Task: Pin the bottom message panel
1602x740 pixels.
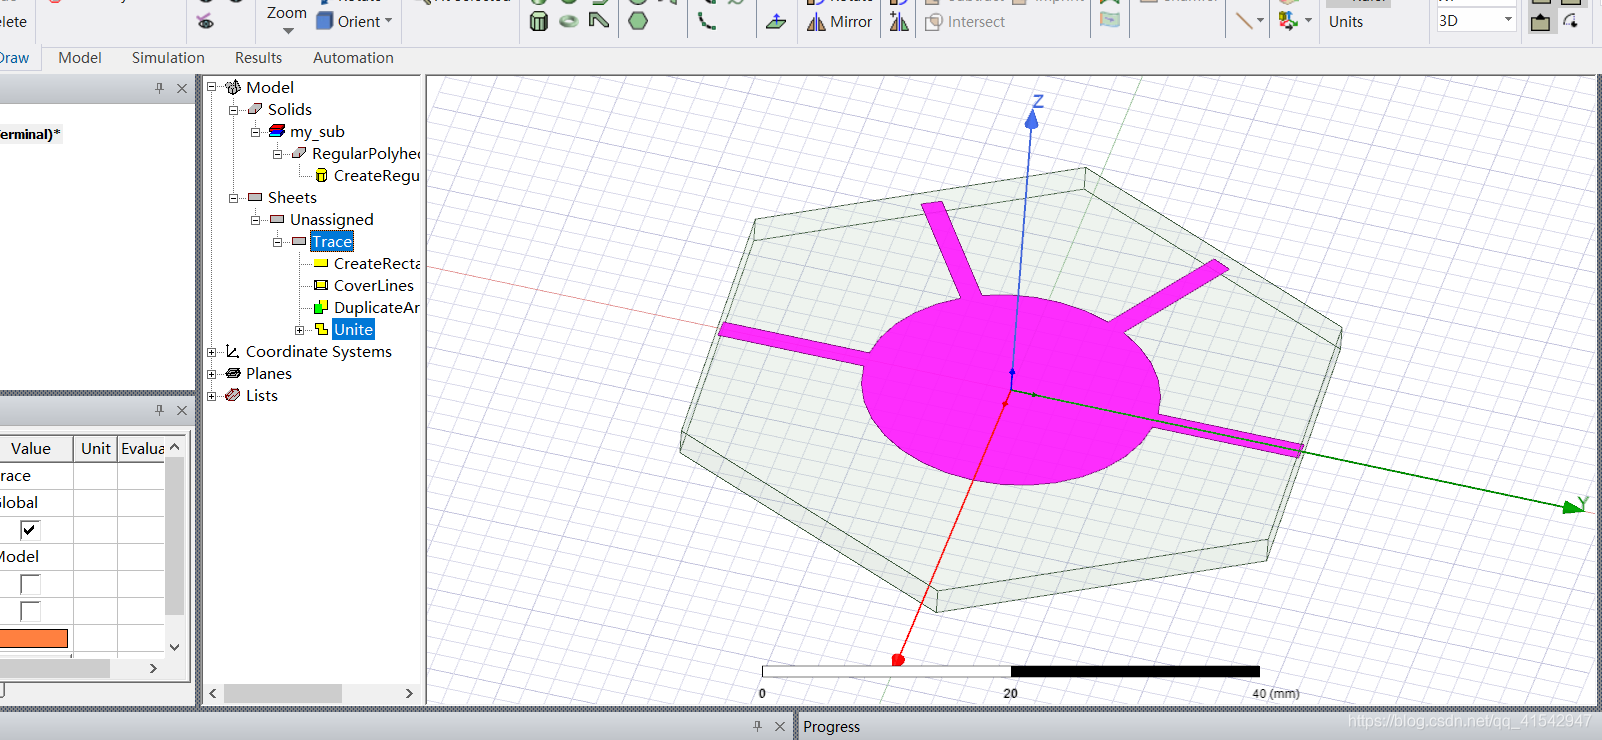Action: coord(757,726)
